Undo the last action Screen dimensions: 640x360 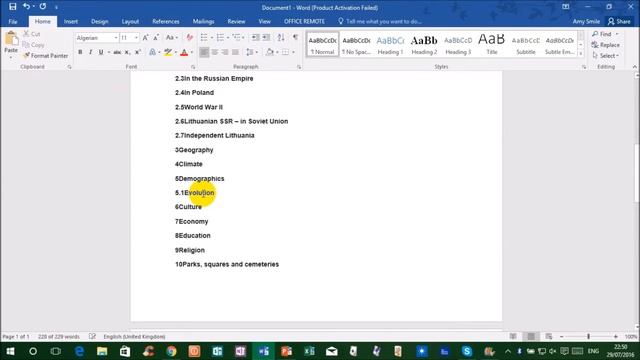tap(26, 7)
